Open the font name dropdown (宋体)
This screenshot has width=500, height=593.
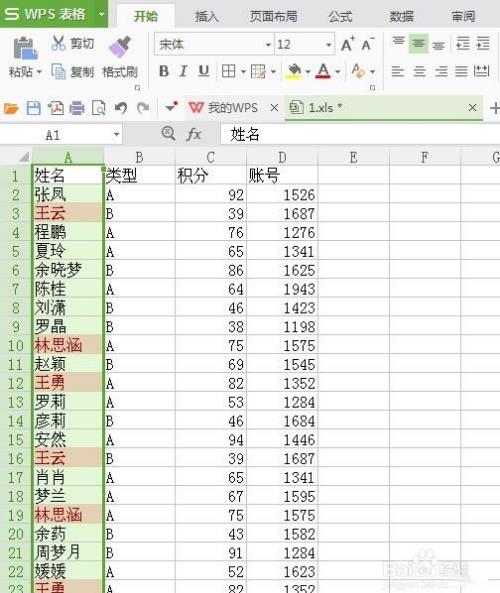tap(268, 45)
